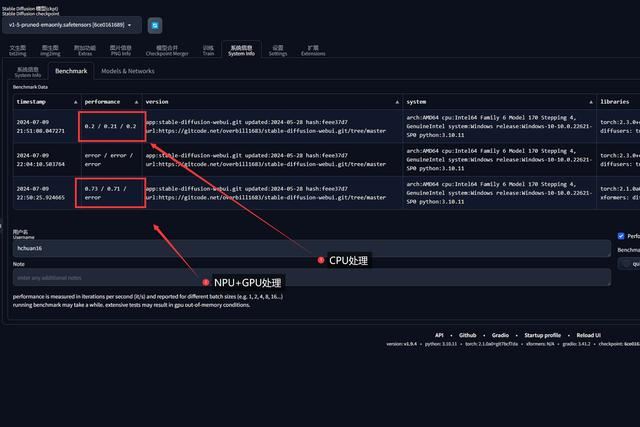Open the img2img tab
Image resolution: width=640 pixels, height=427 pixels.
point(49,50)
